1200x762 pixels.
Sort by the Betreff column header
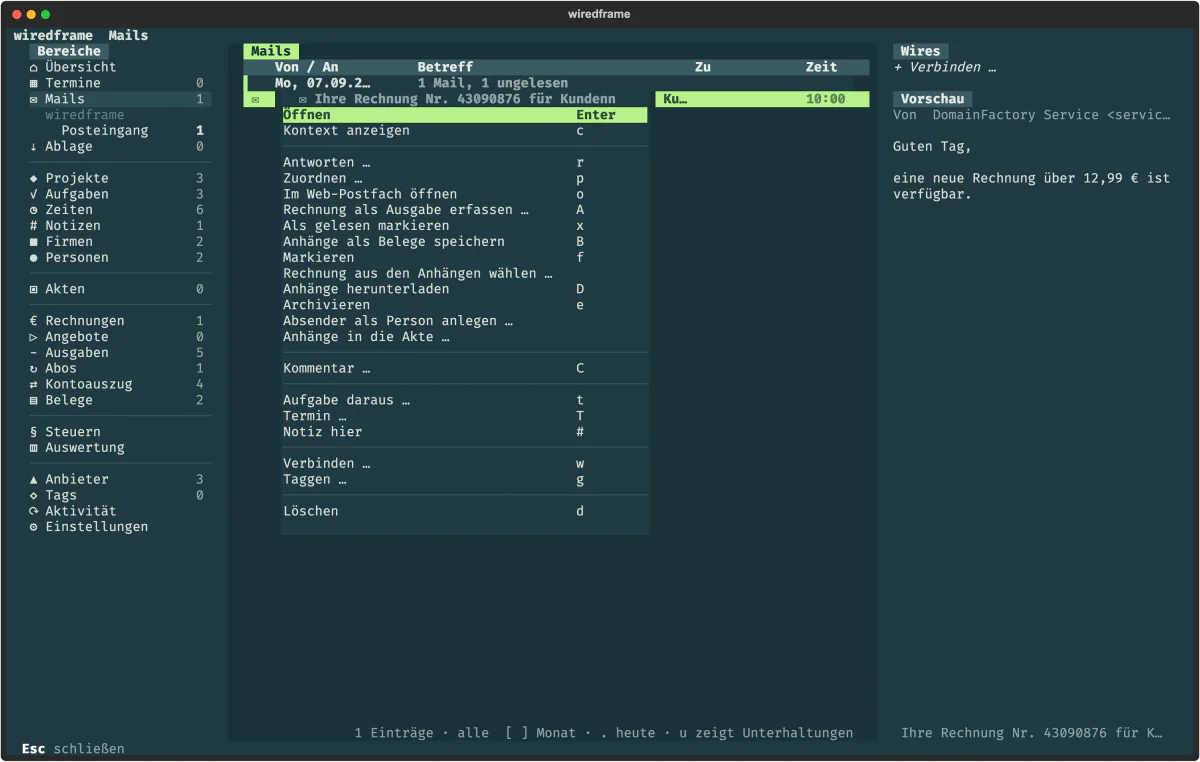pyautogui.click(x=445, y=67)
